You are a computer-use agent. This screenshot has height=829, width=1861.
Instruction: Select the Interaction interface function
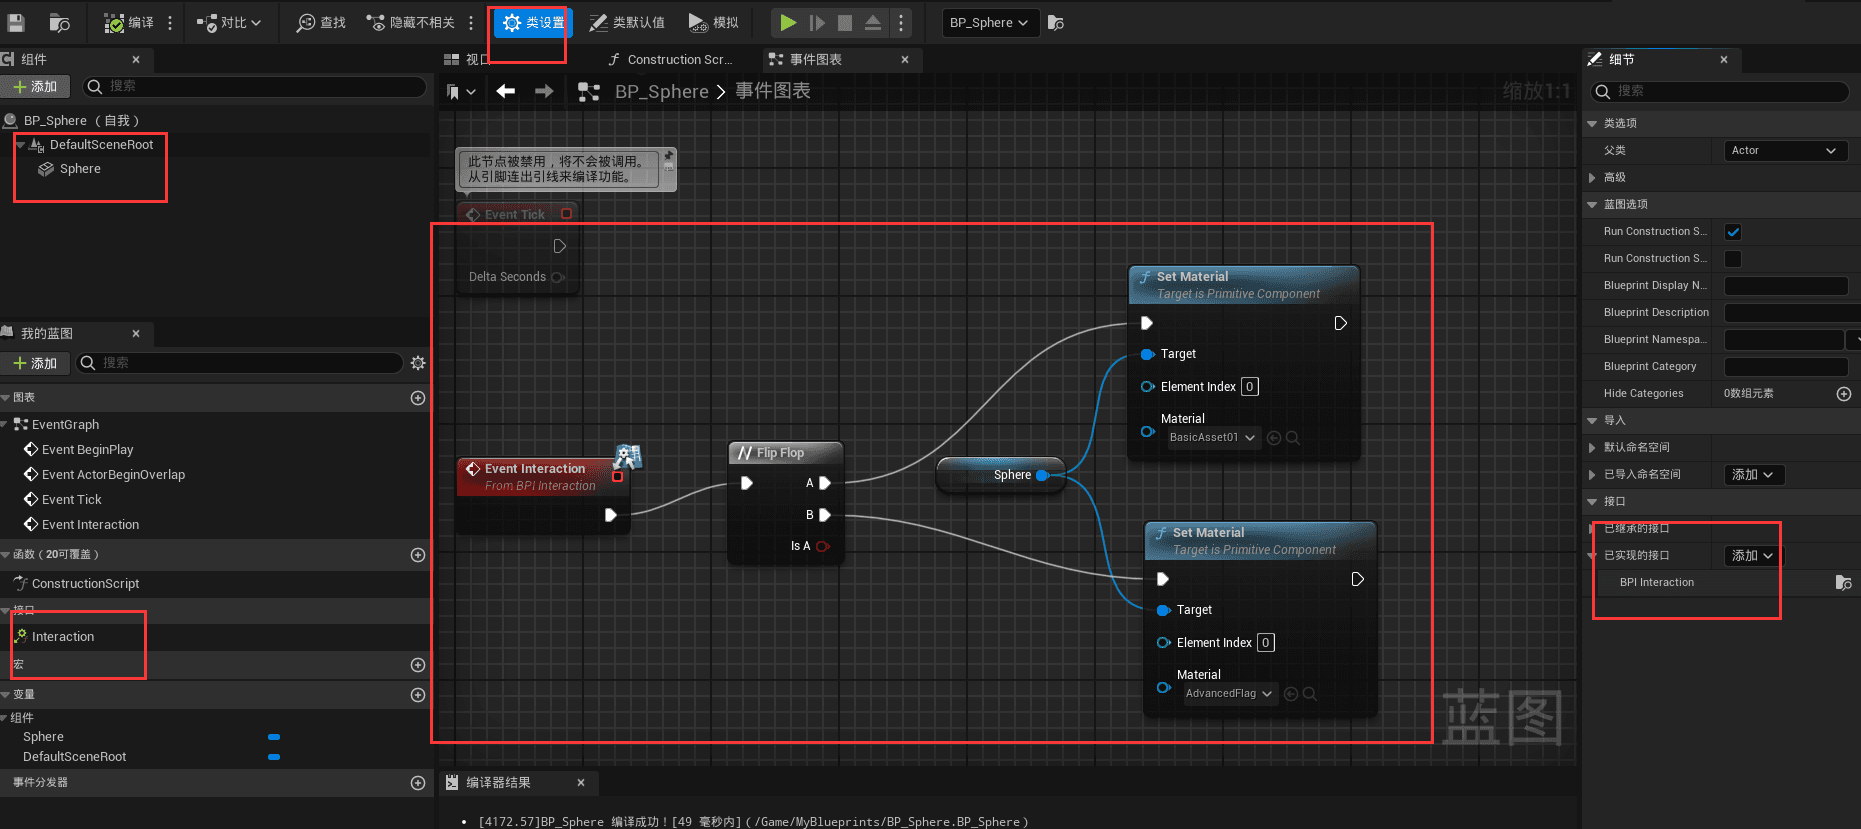coord(62,637)
